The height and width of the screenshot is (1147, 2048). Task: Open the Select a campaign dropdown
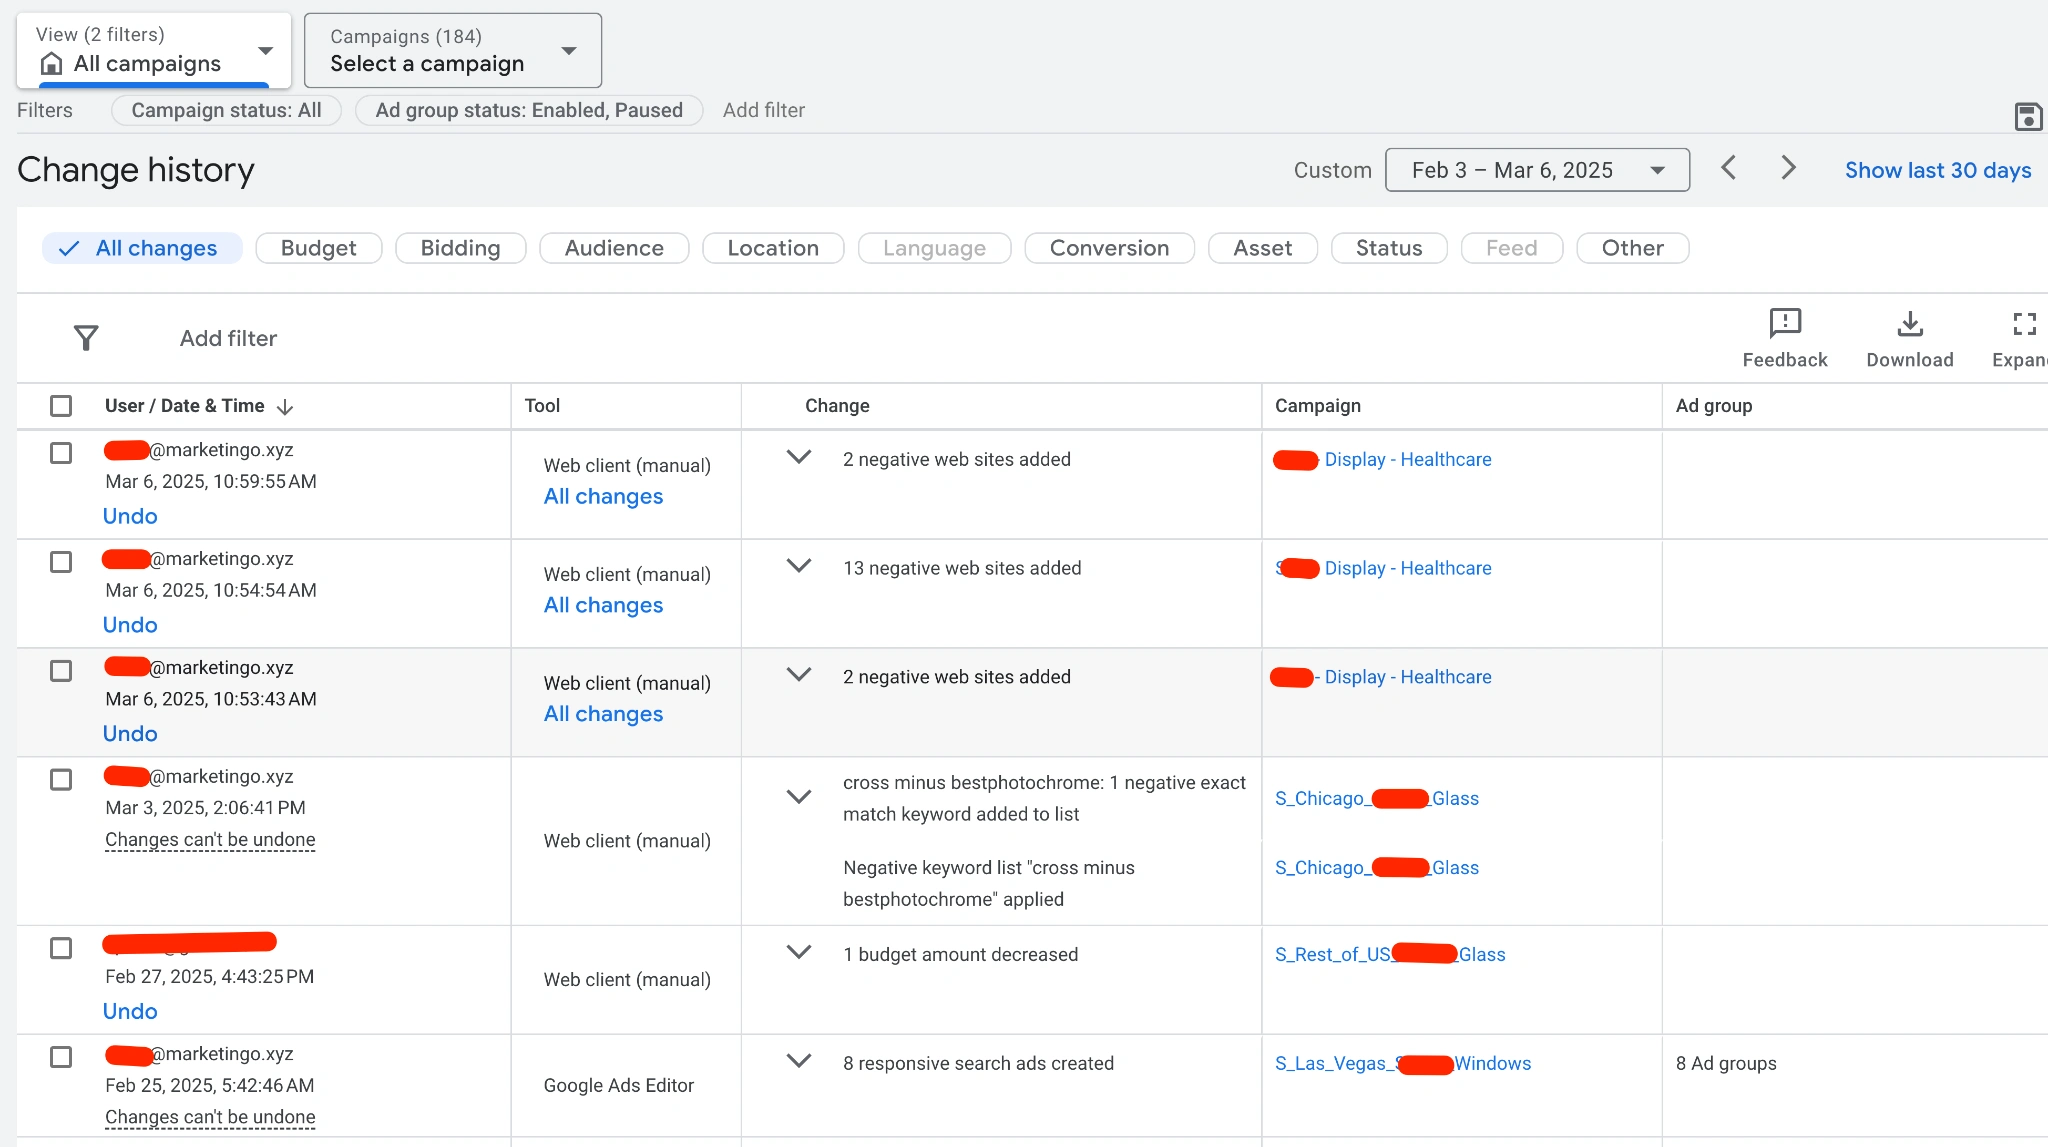pyautogui.click(x=452, y=51)
